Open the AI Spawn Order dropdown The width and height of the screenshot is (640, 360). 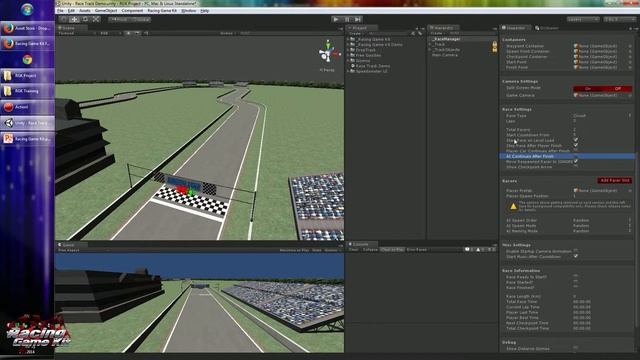pyautogui.click(x=602, y=220)
